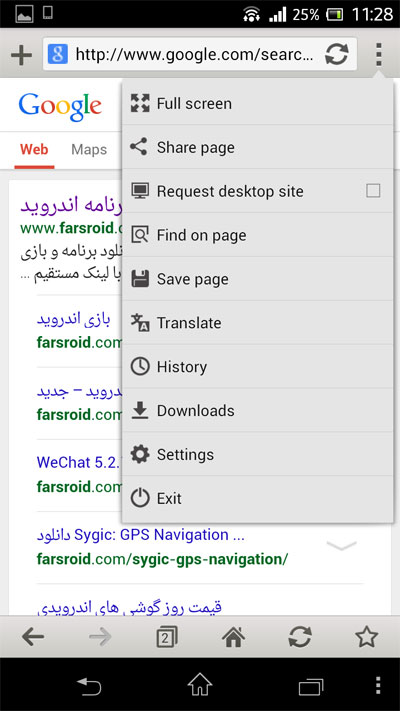This screenshot has width=400, height=711.
Task: Reload the page from the address bar
Action: coord(337,55)
